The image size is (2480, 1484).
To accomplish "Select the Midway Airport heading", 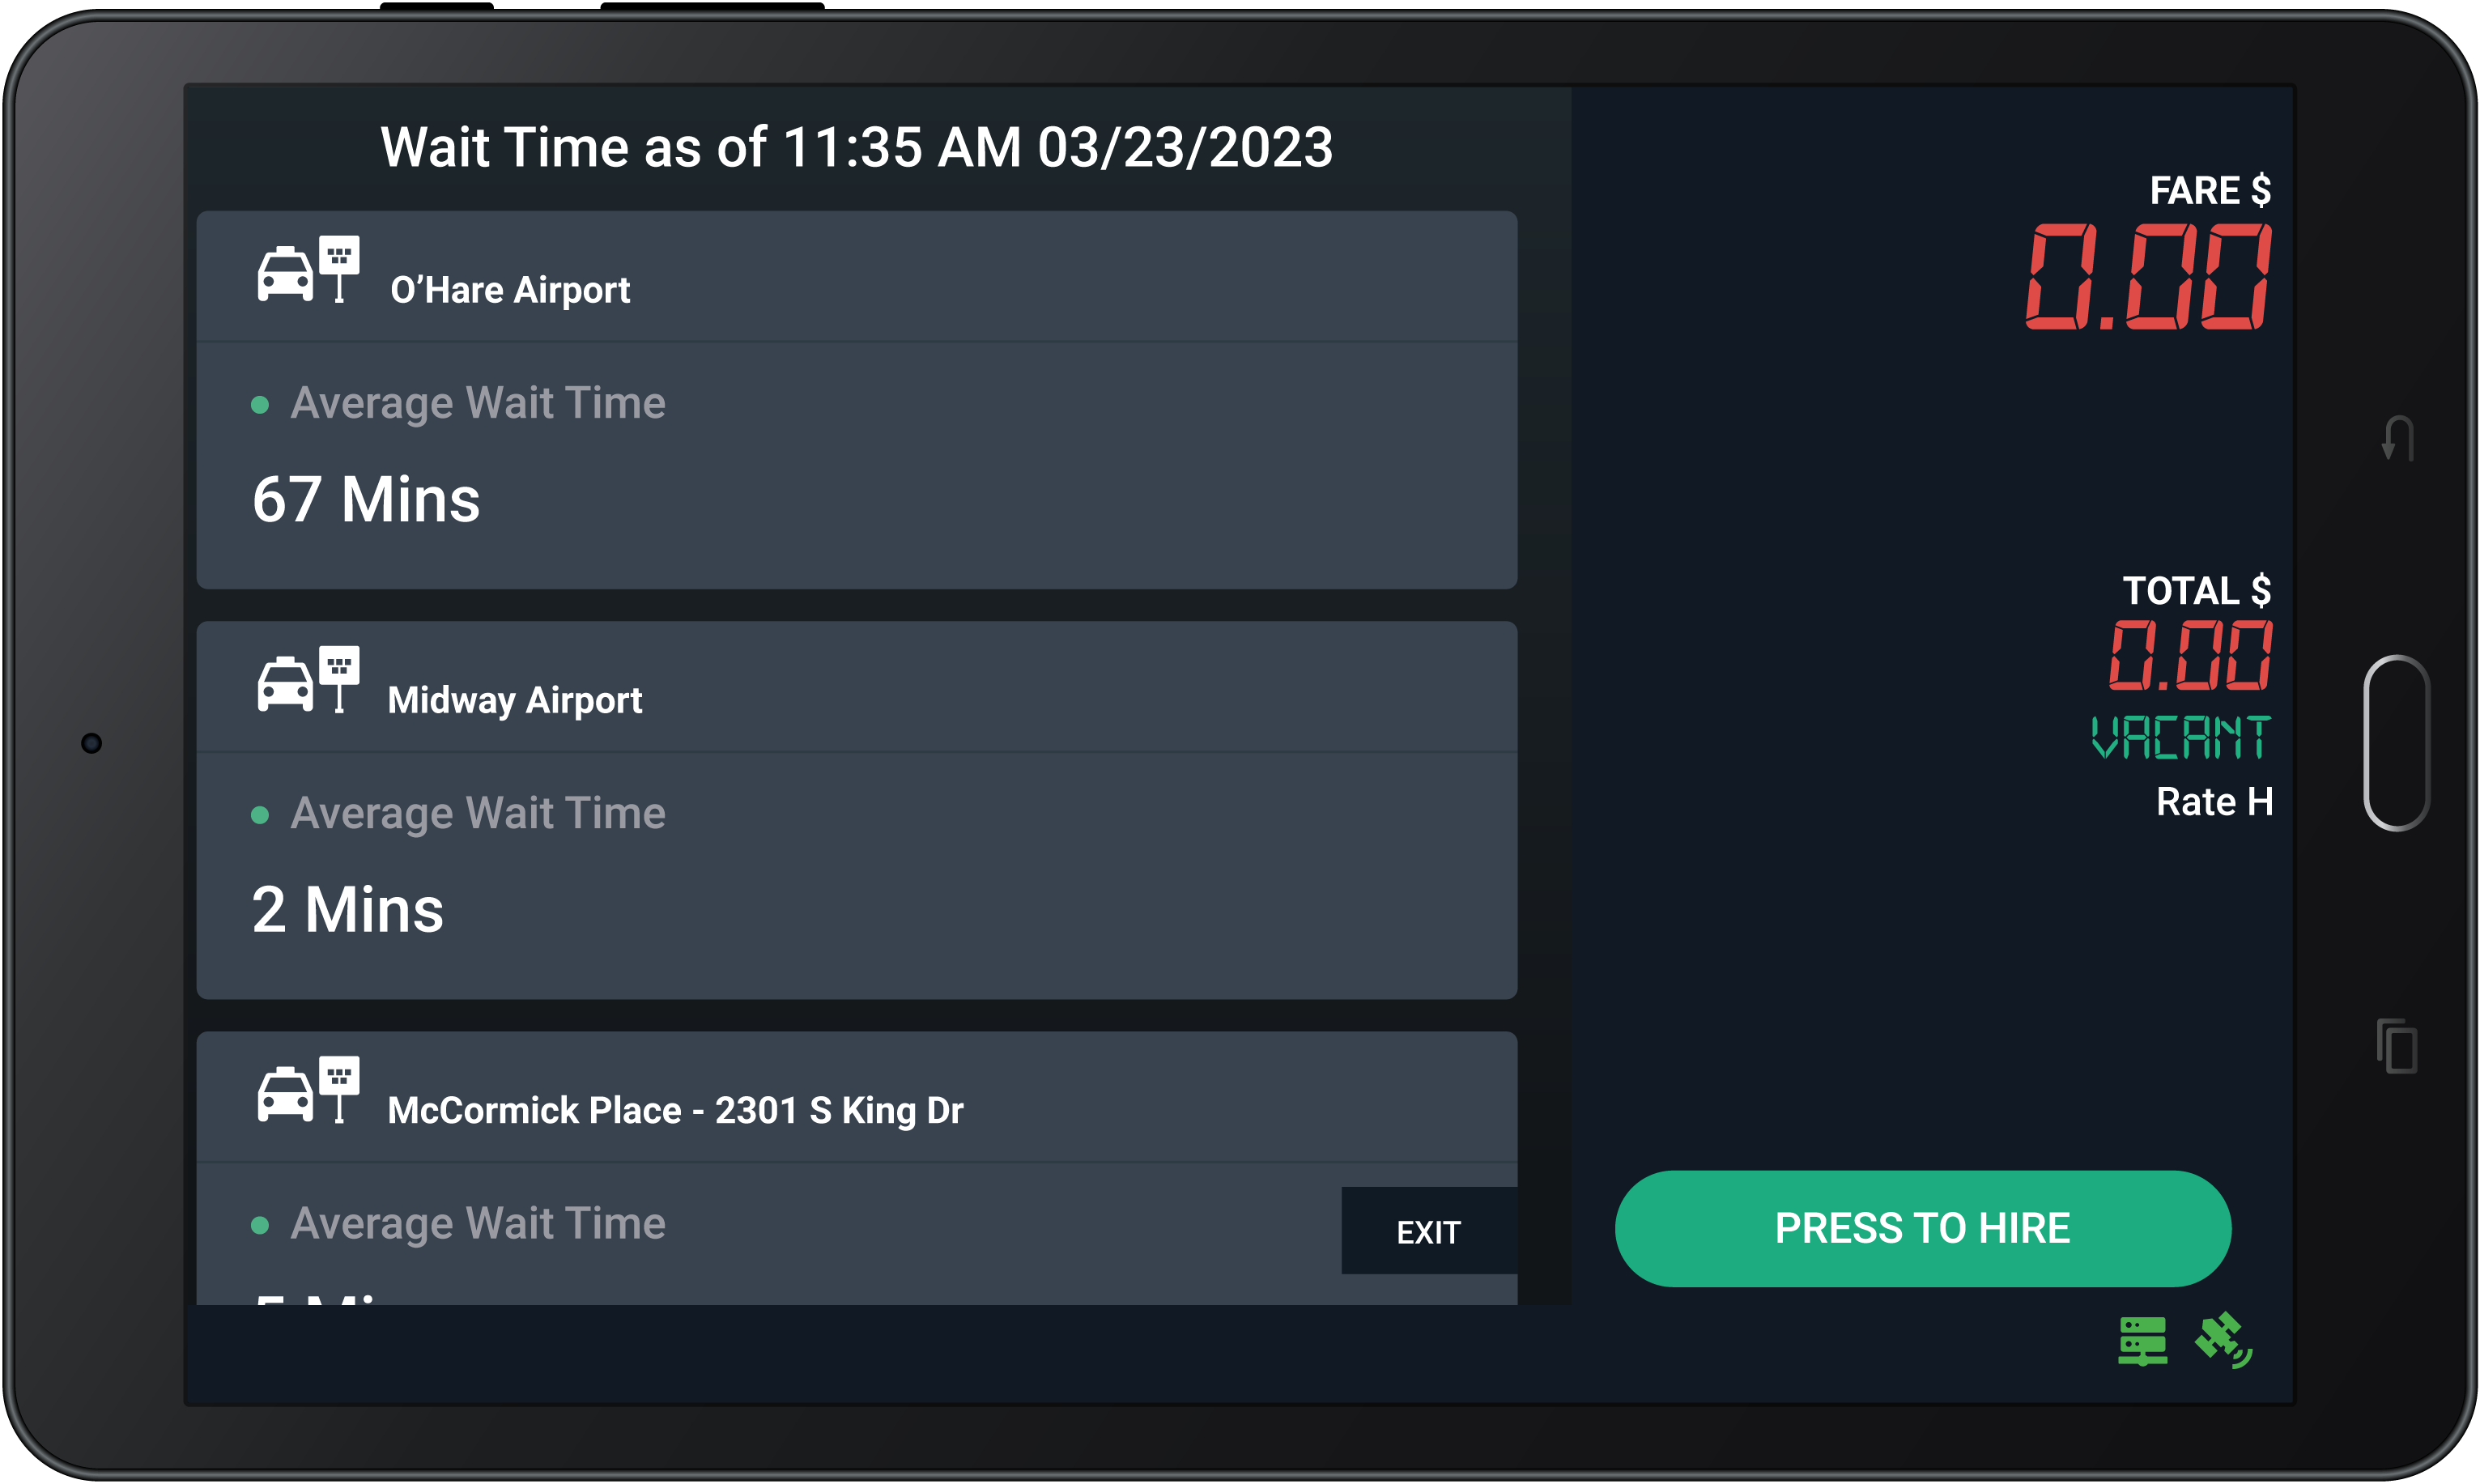I will point(514,700).
